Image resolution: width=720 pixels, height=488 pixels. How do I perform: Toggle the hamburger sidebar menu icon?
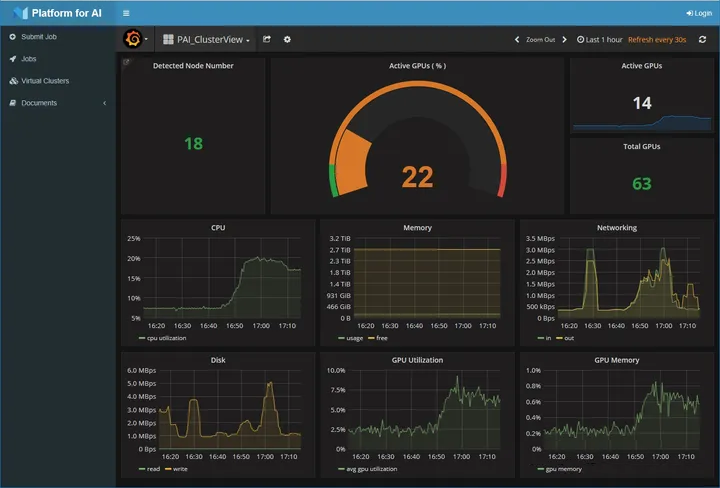click(x=126, y=13)
